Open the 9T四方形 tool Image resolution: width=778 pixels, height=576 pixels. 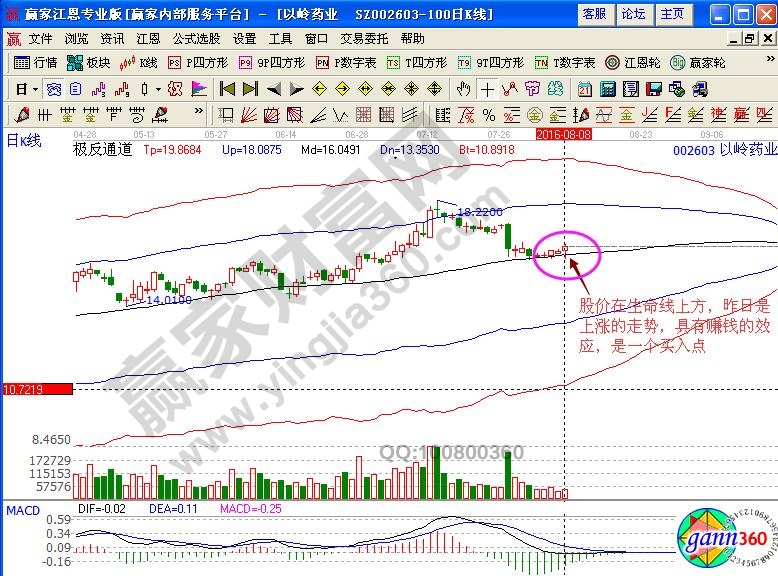click(491, 63)
